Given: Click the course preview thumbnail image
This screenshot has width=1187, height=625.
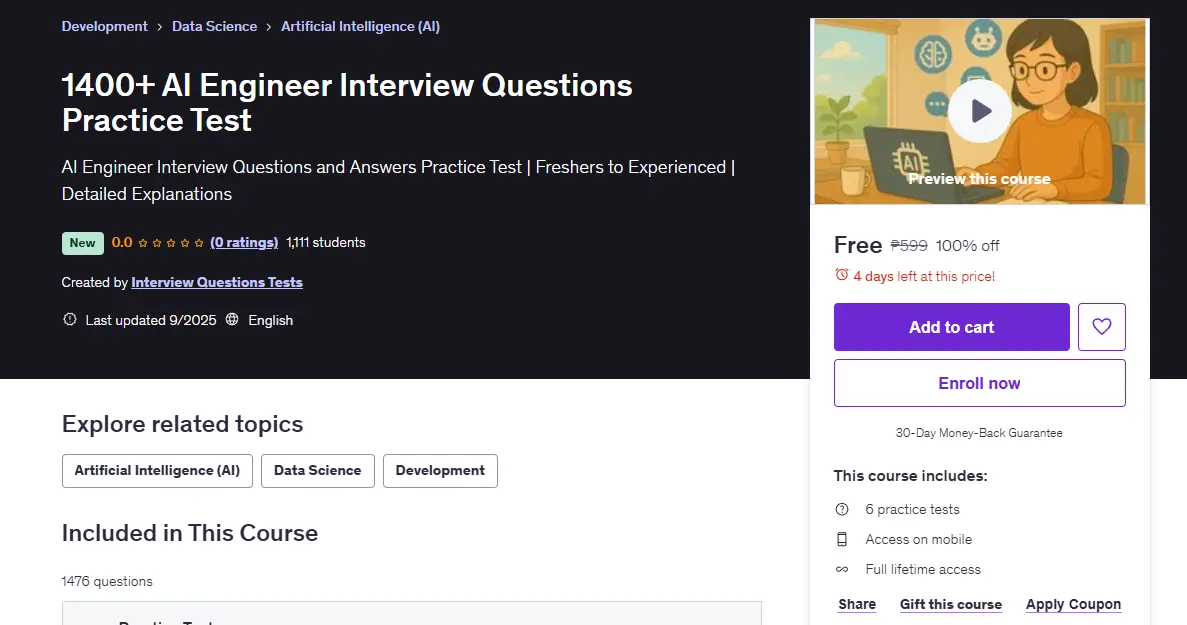Looking at the screenshot, I should 980,111.
